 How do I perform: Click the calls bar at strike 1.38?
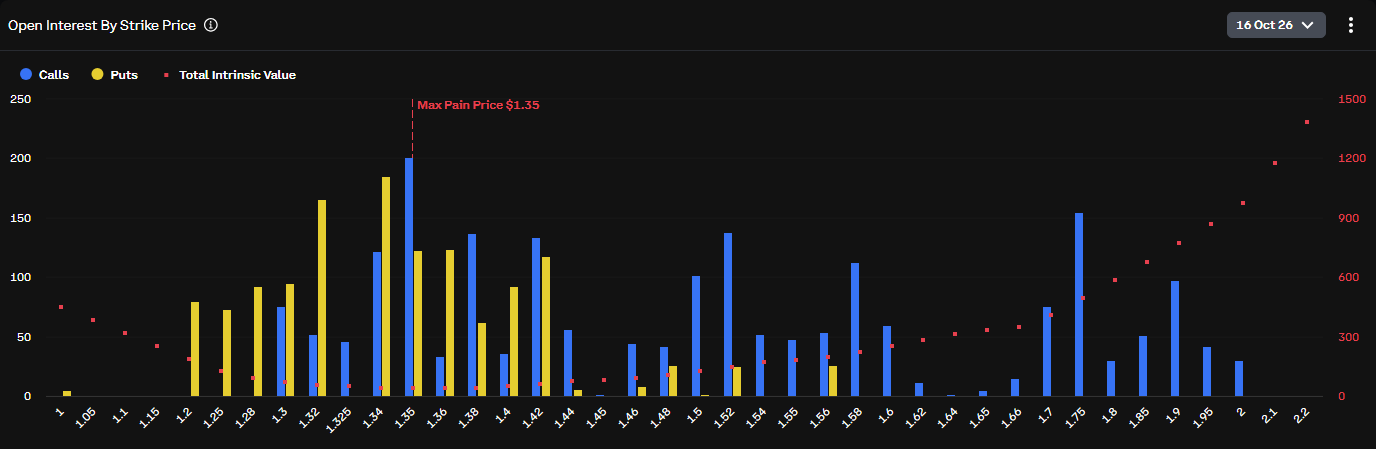pos(472,315)
